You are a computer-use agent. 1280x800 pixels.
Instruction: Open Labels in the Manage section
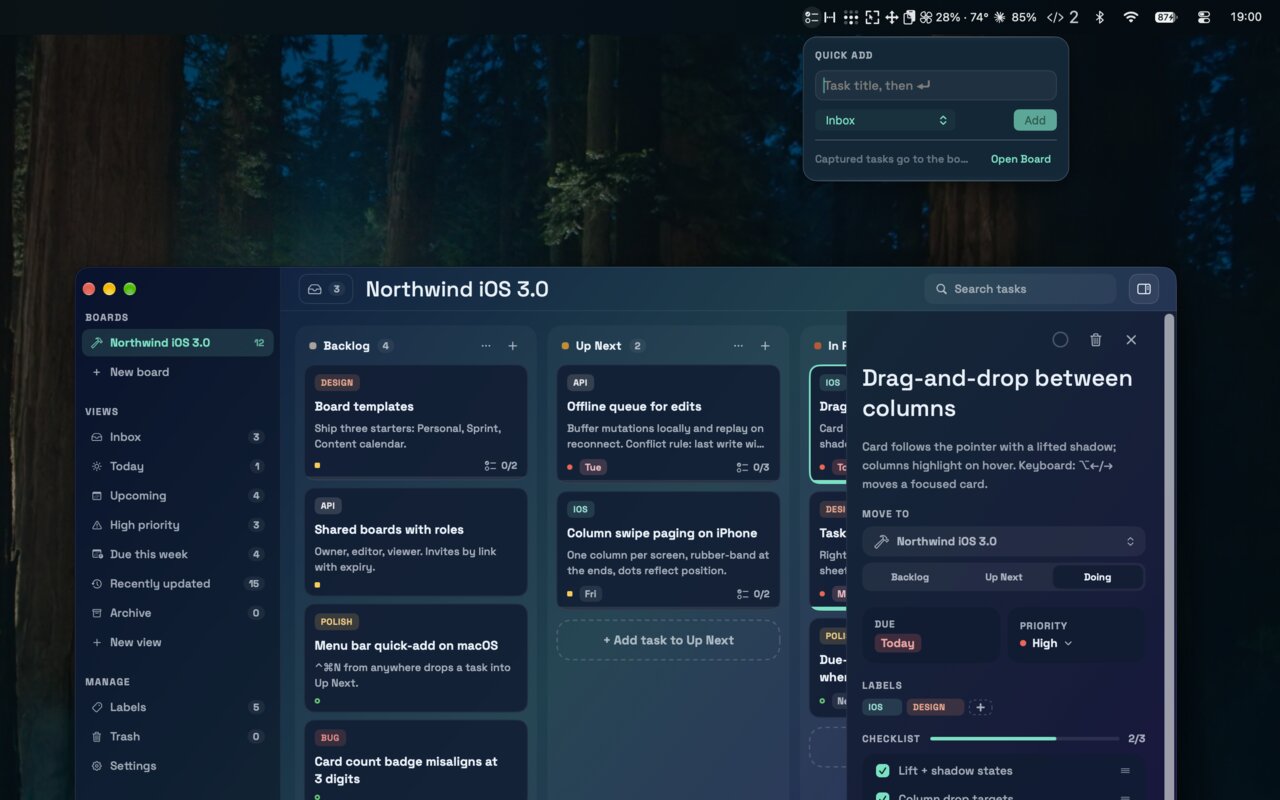point(177,707)
